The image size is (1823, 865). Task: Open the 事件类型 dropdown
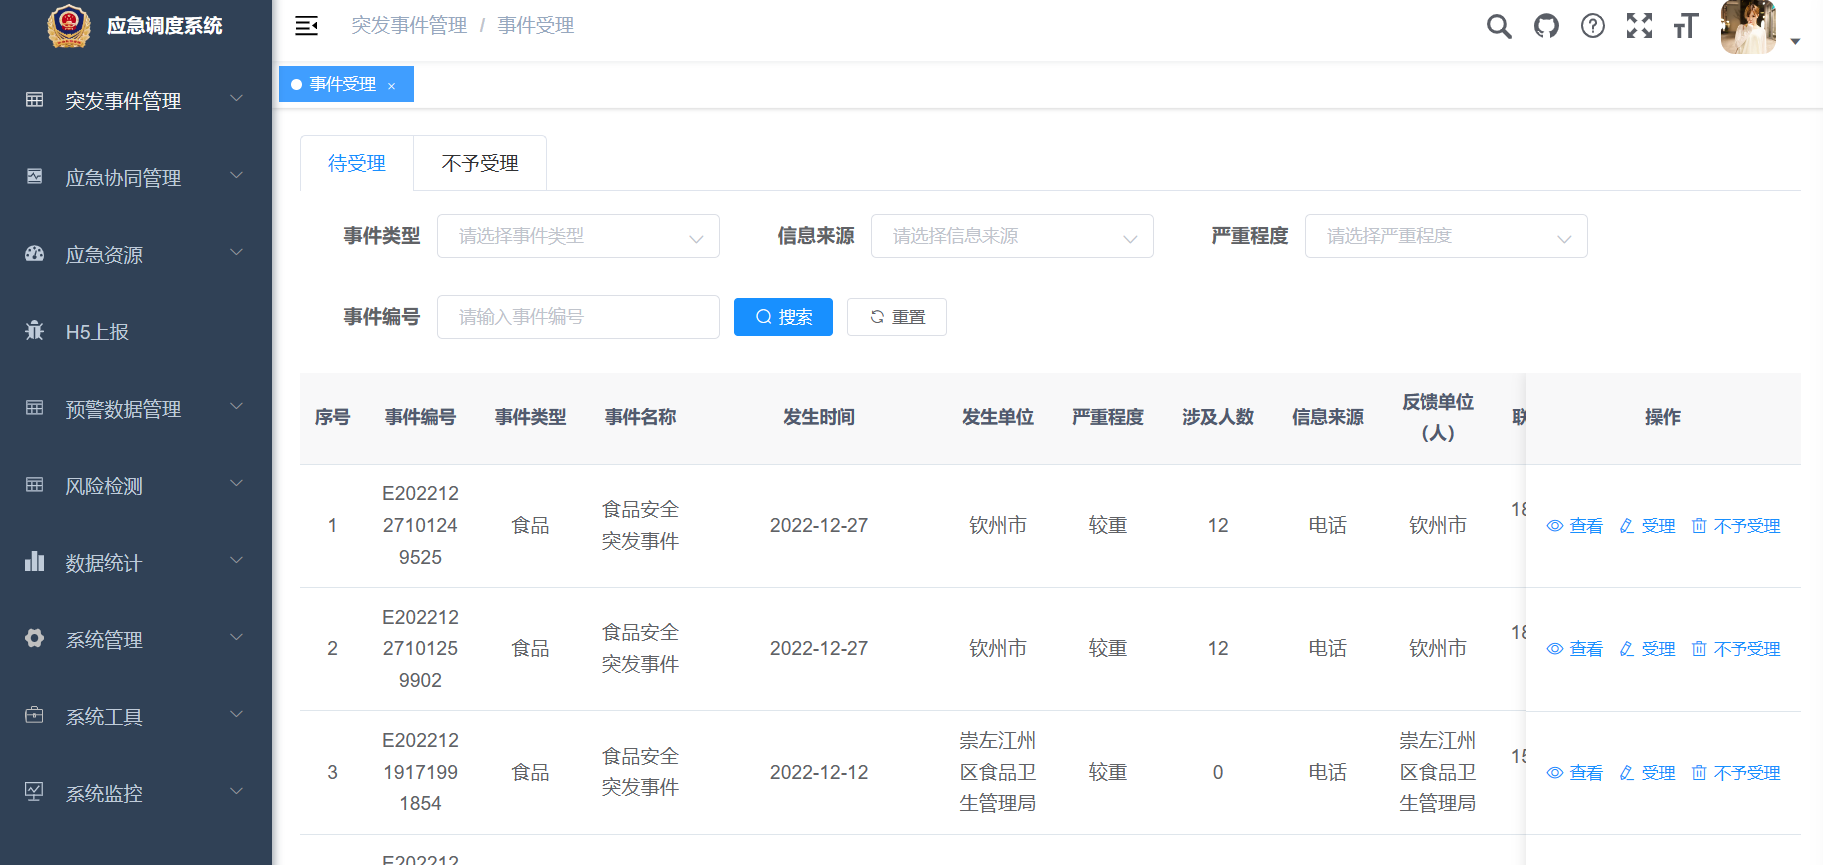click(578, 236)
